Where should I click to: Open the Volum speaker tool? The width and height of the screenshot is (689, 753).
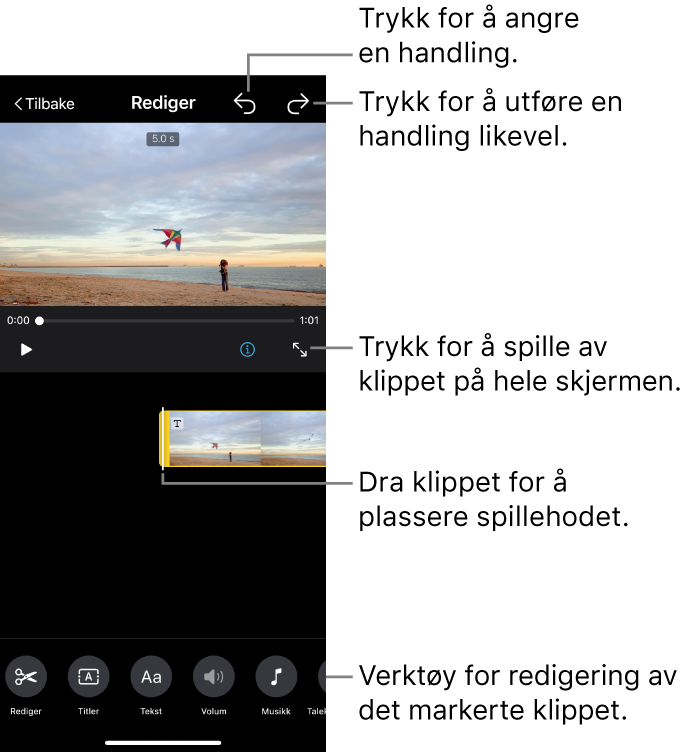tap(214, 677)
